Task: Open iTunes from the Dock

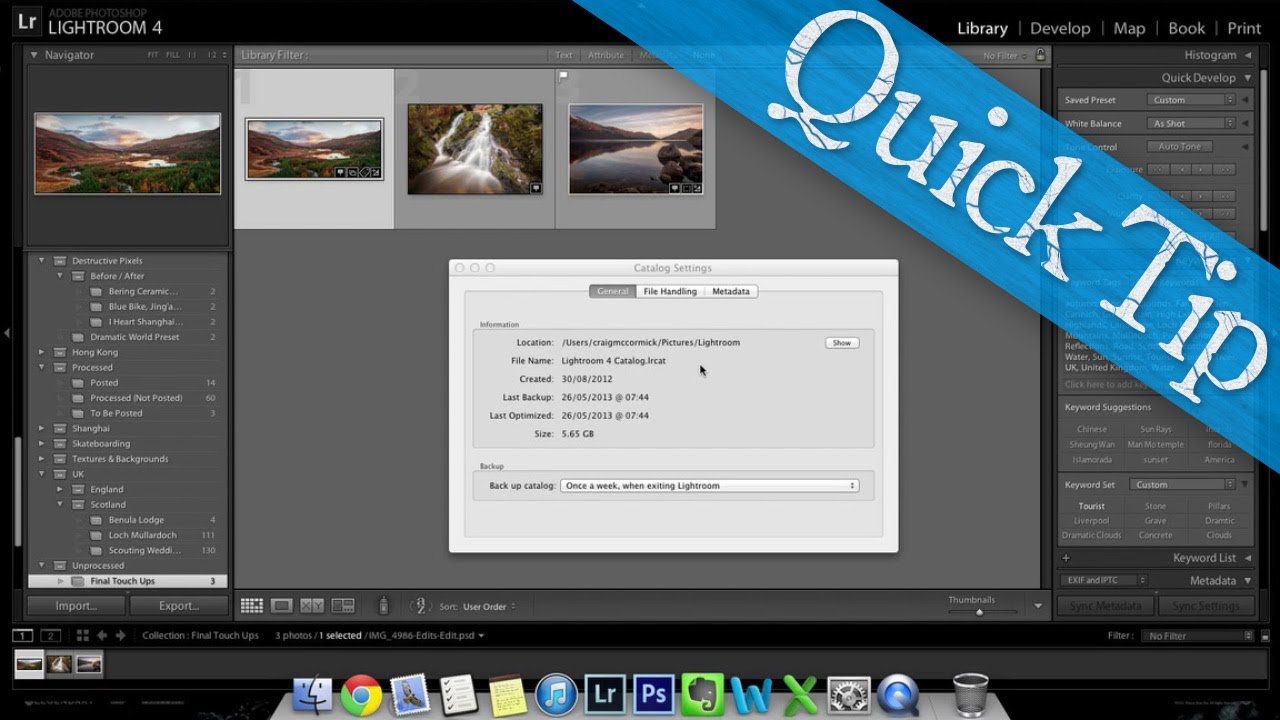Action: pos(555,695)
